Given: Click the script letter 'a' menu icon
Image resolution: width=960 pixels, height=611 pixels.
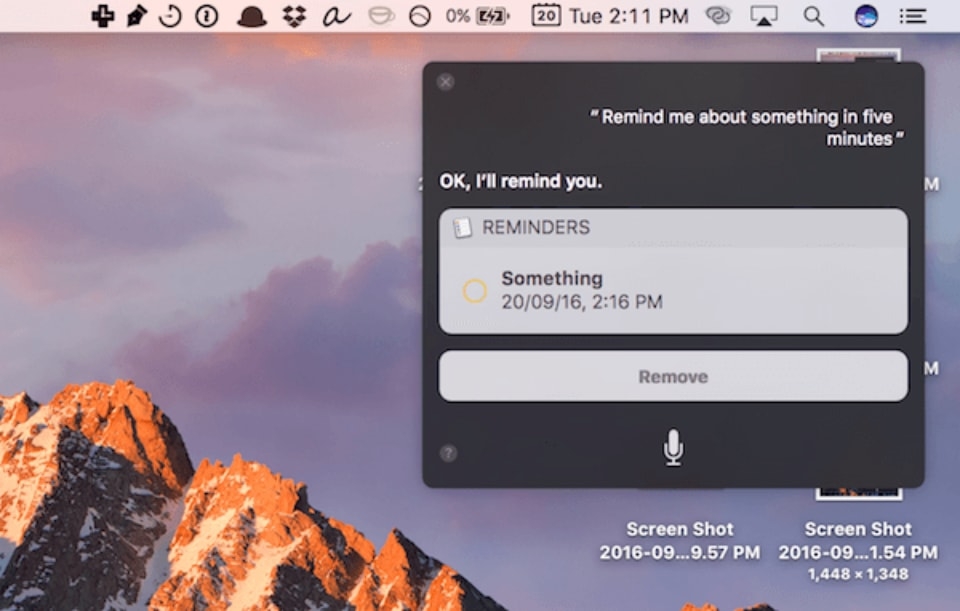Looking at the screenshot, I should click(336, 17).
